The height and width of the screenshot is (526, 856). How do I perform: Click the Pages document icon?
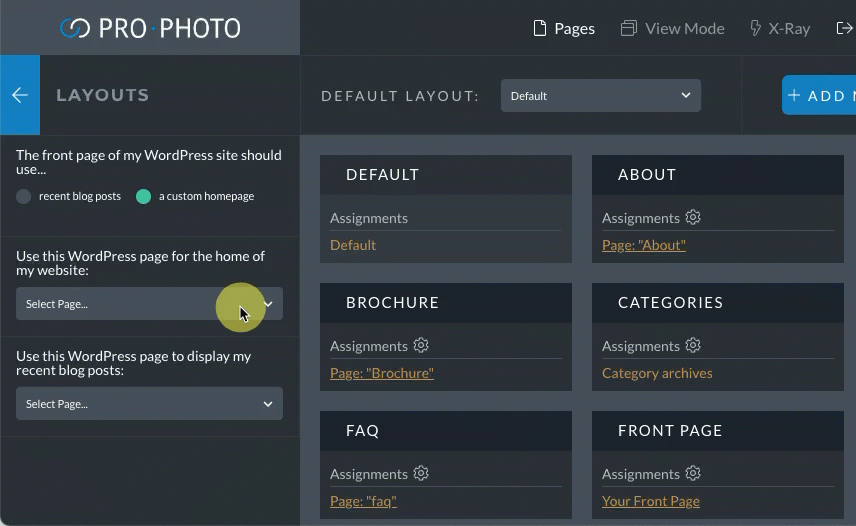pos(539,28)
